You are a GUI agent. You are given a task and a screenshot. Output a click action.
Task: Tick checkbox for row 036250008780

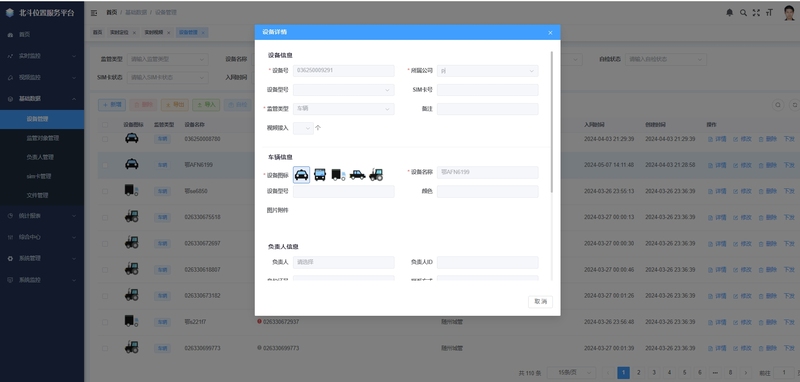click(x=105, y=139)
